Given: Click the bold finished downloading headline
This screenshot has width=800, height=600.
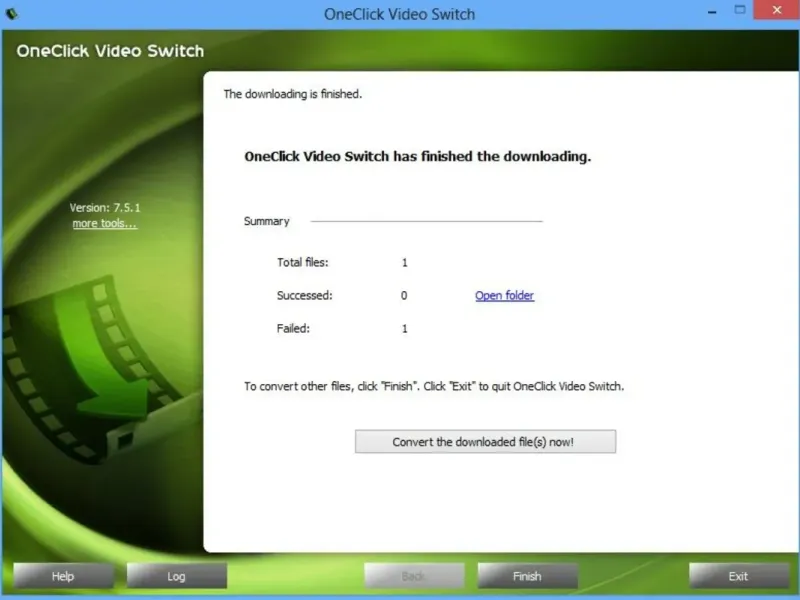Looking at the screenshot, I should point(417,156).
